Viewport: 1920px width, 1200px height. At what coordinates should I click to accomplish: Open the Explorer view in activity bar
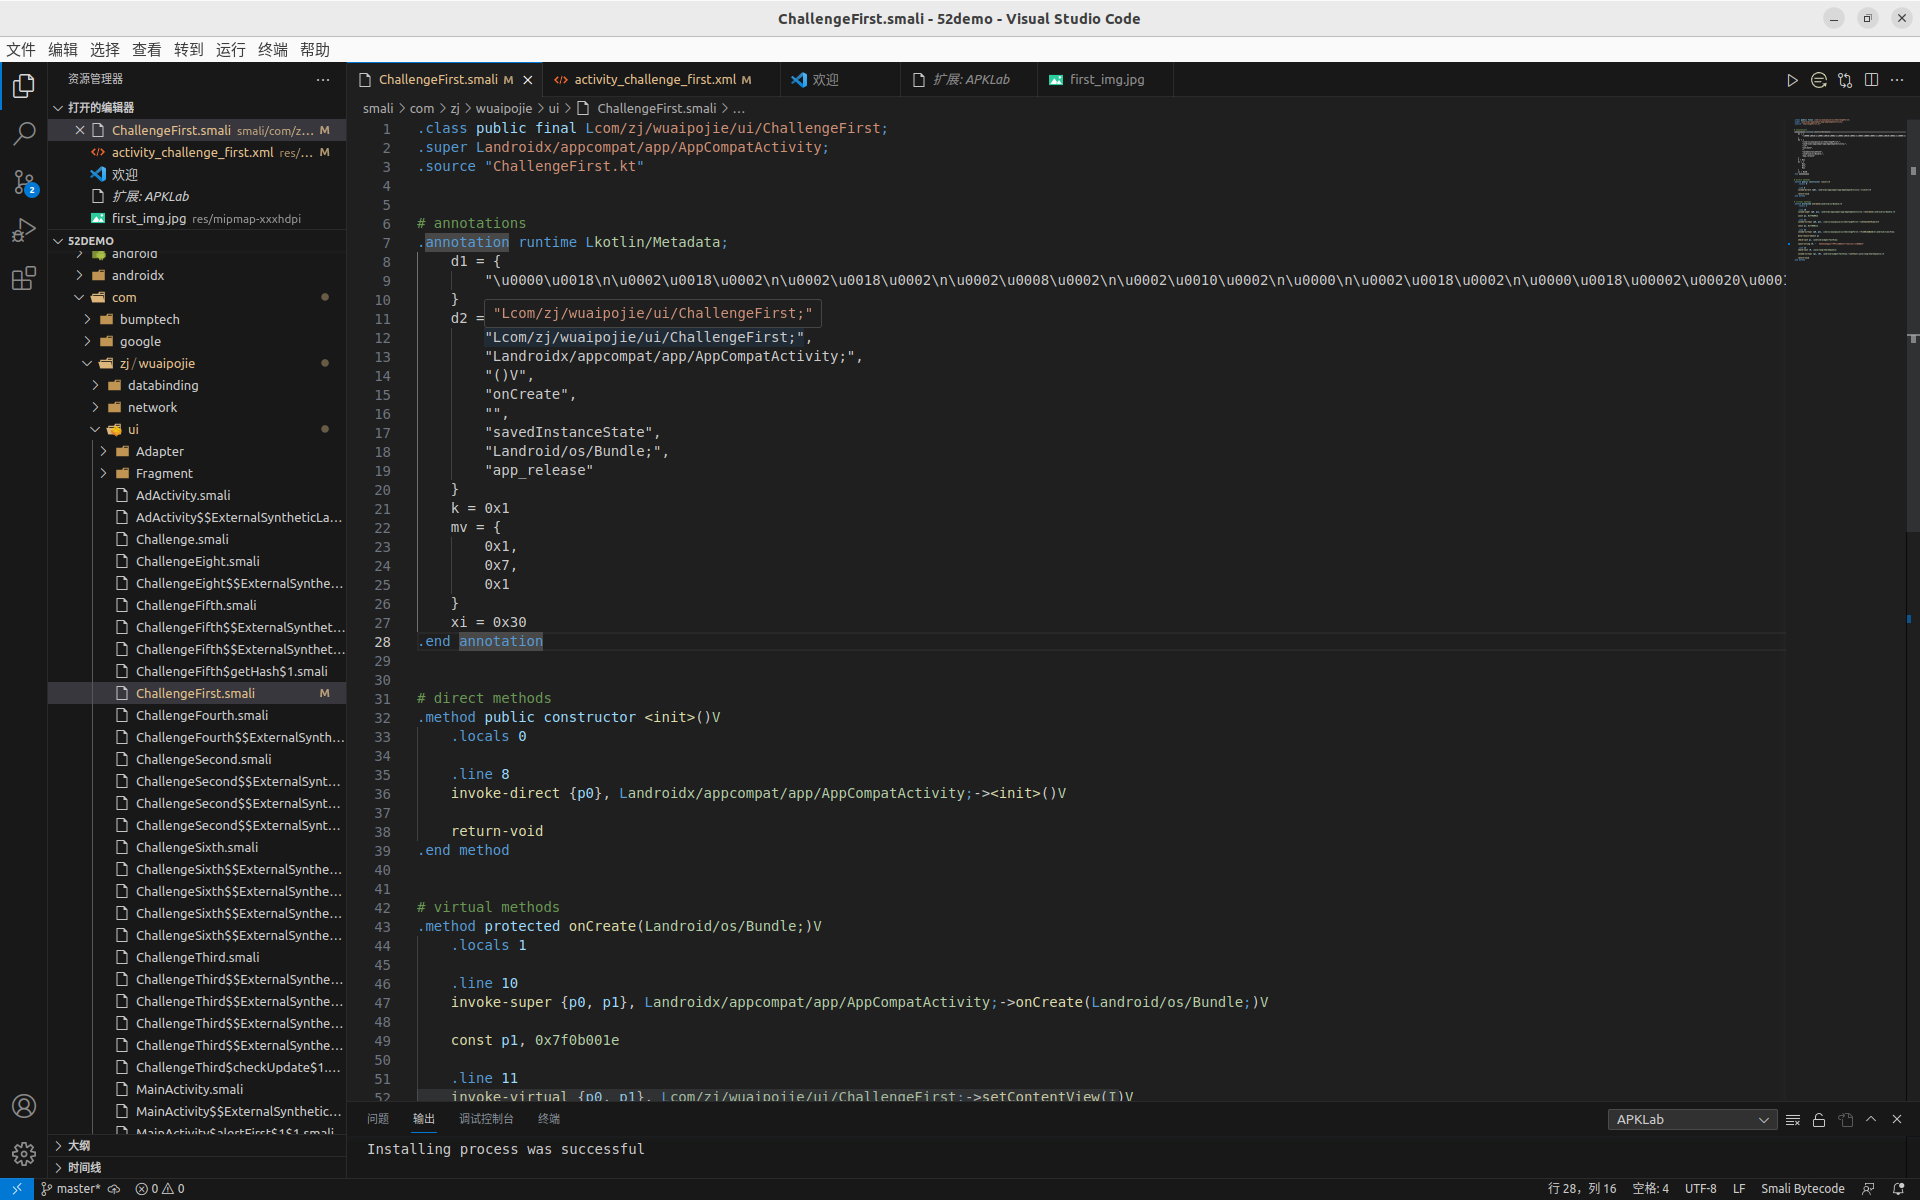click(x=24, y=86)
